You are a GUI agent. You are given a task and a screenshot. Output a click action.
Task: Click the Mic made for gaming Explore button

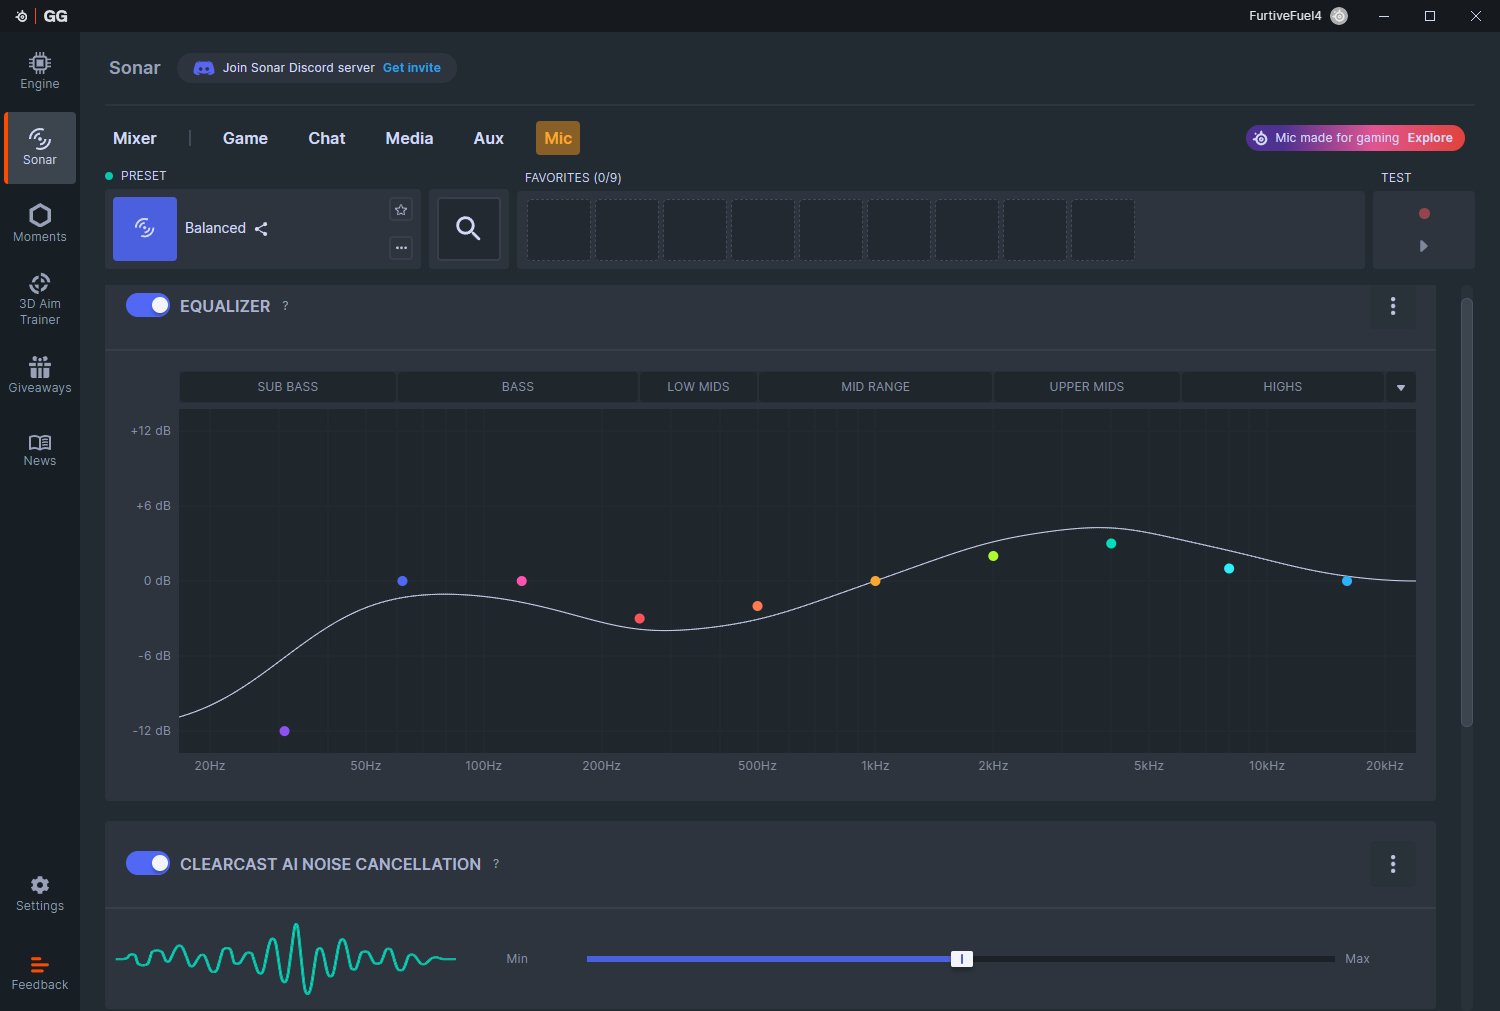pyautogui.click(x=1429, y=138)
